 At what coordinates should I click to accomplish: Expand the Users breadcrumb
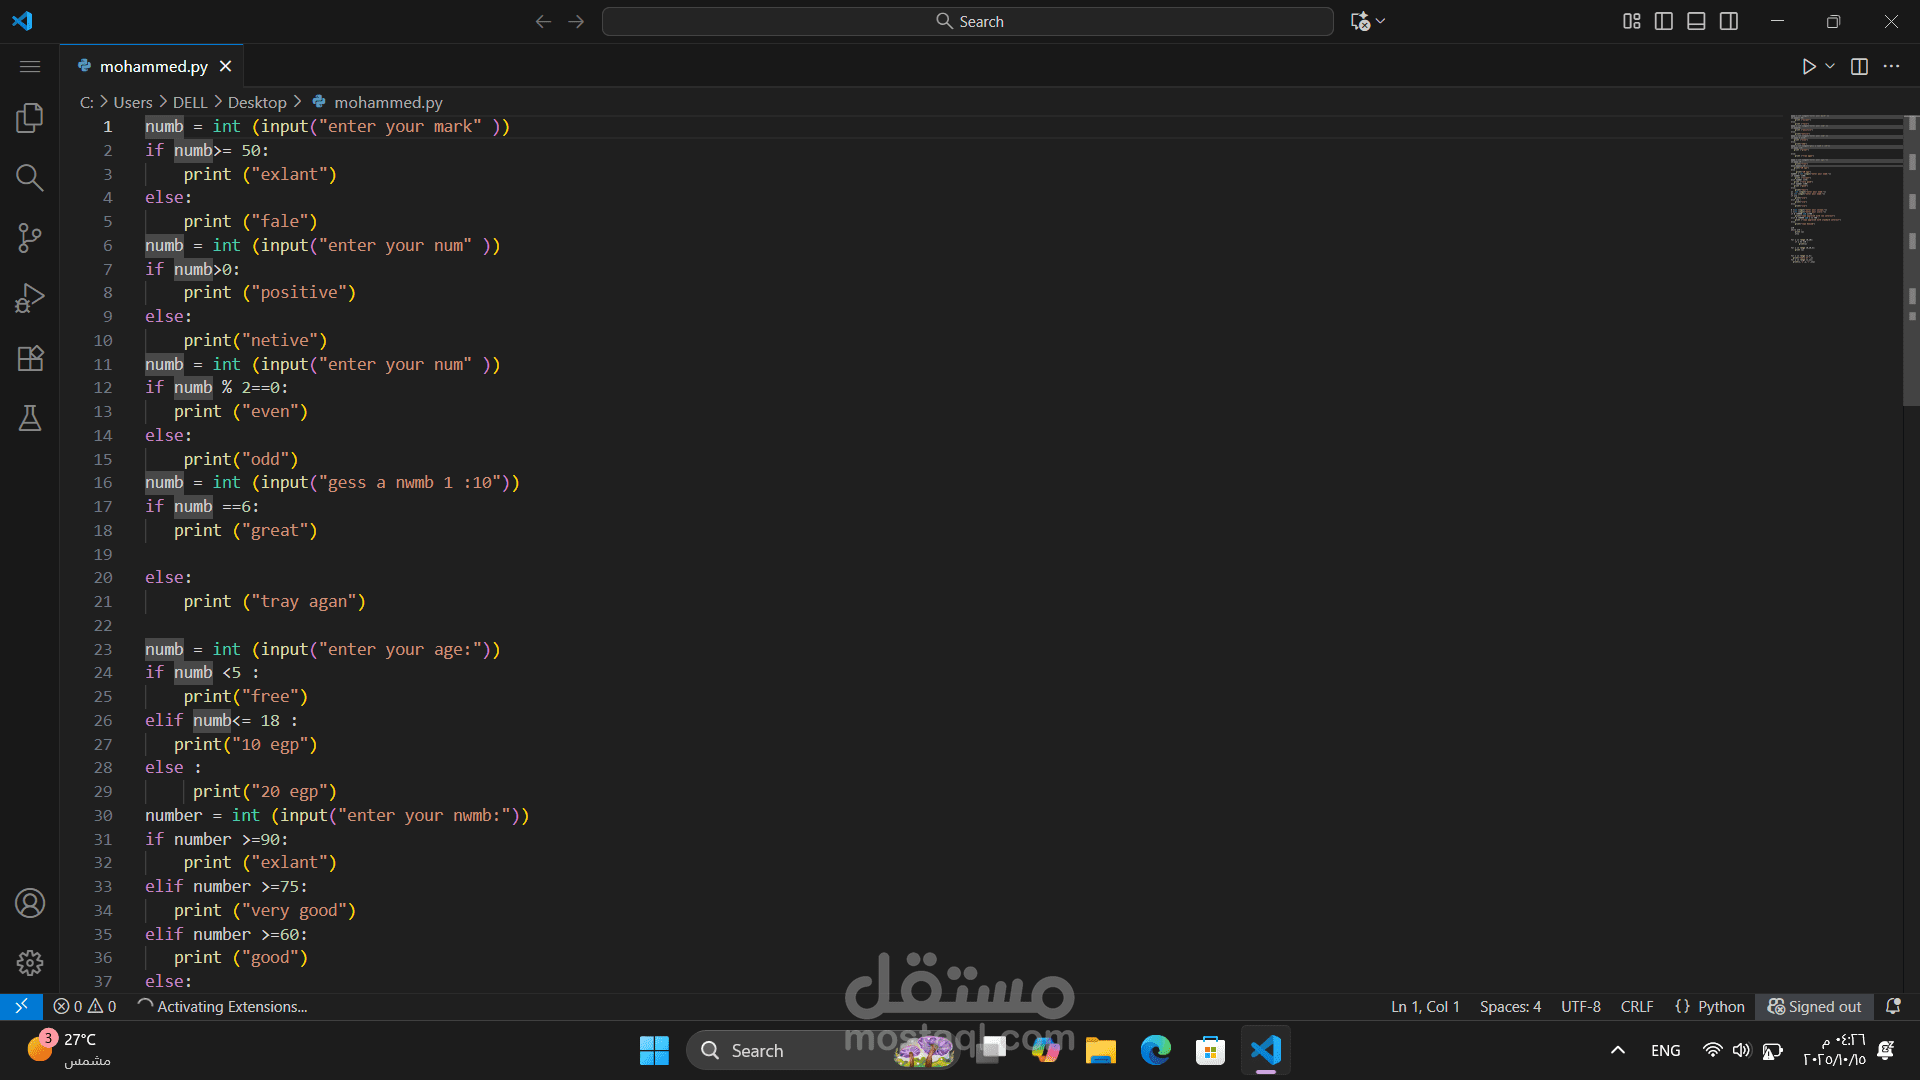point(133,102)
